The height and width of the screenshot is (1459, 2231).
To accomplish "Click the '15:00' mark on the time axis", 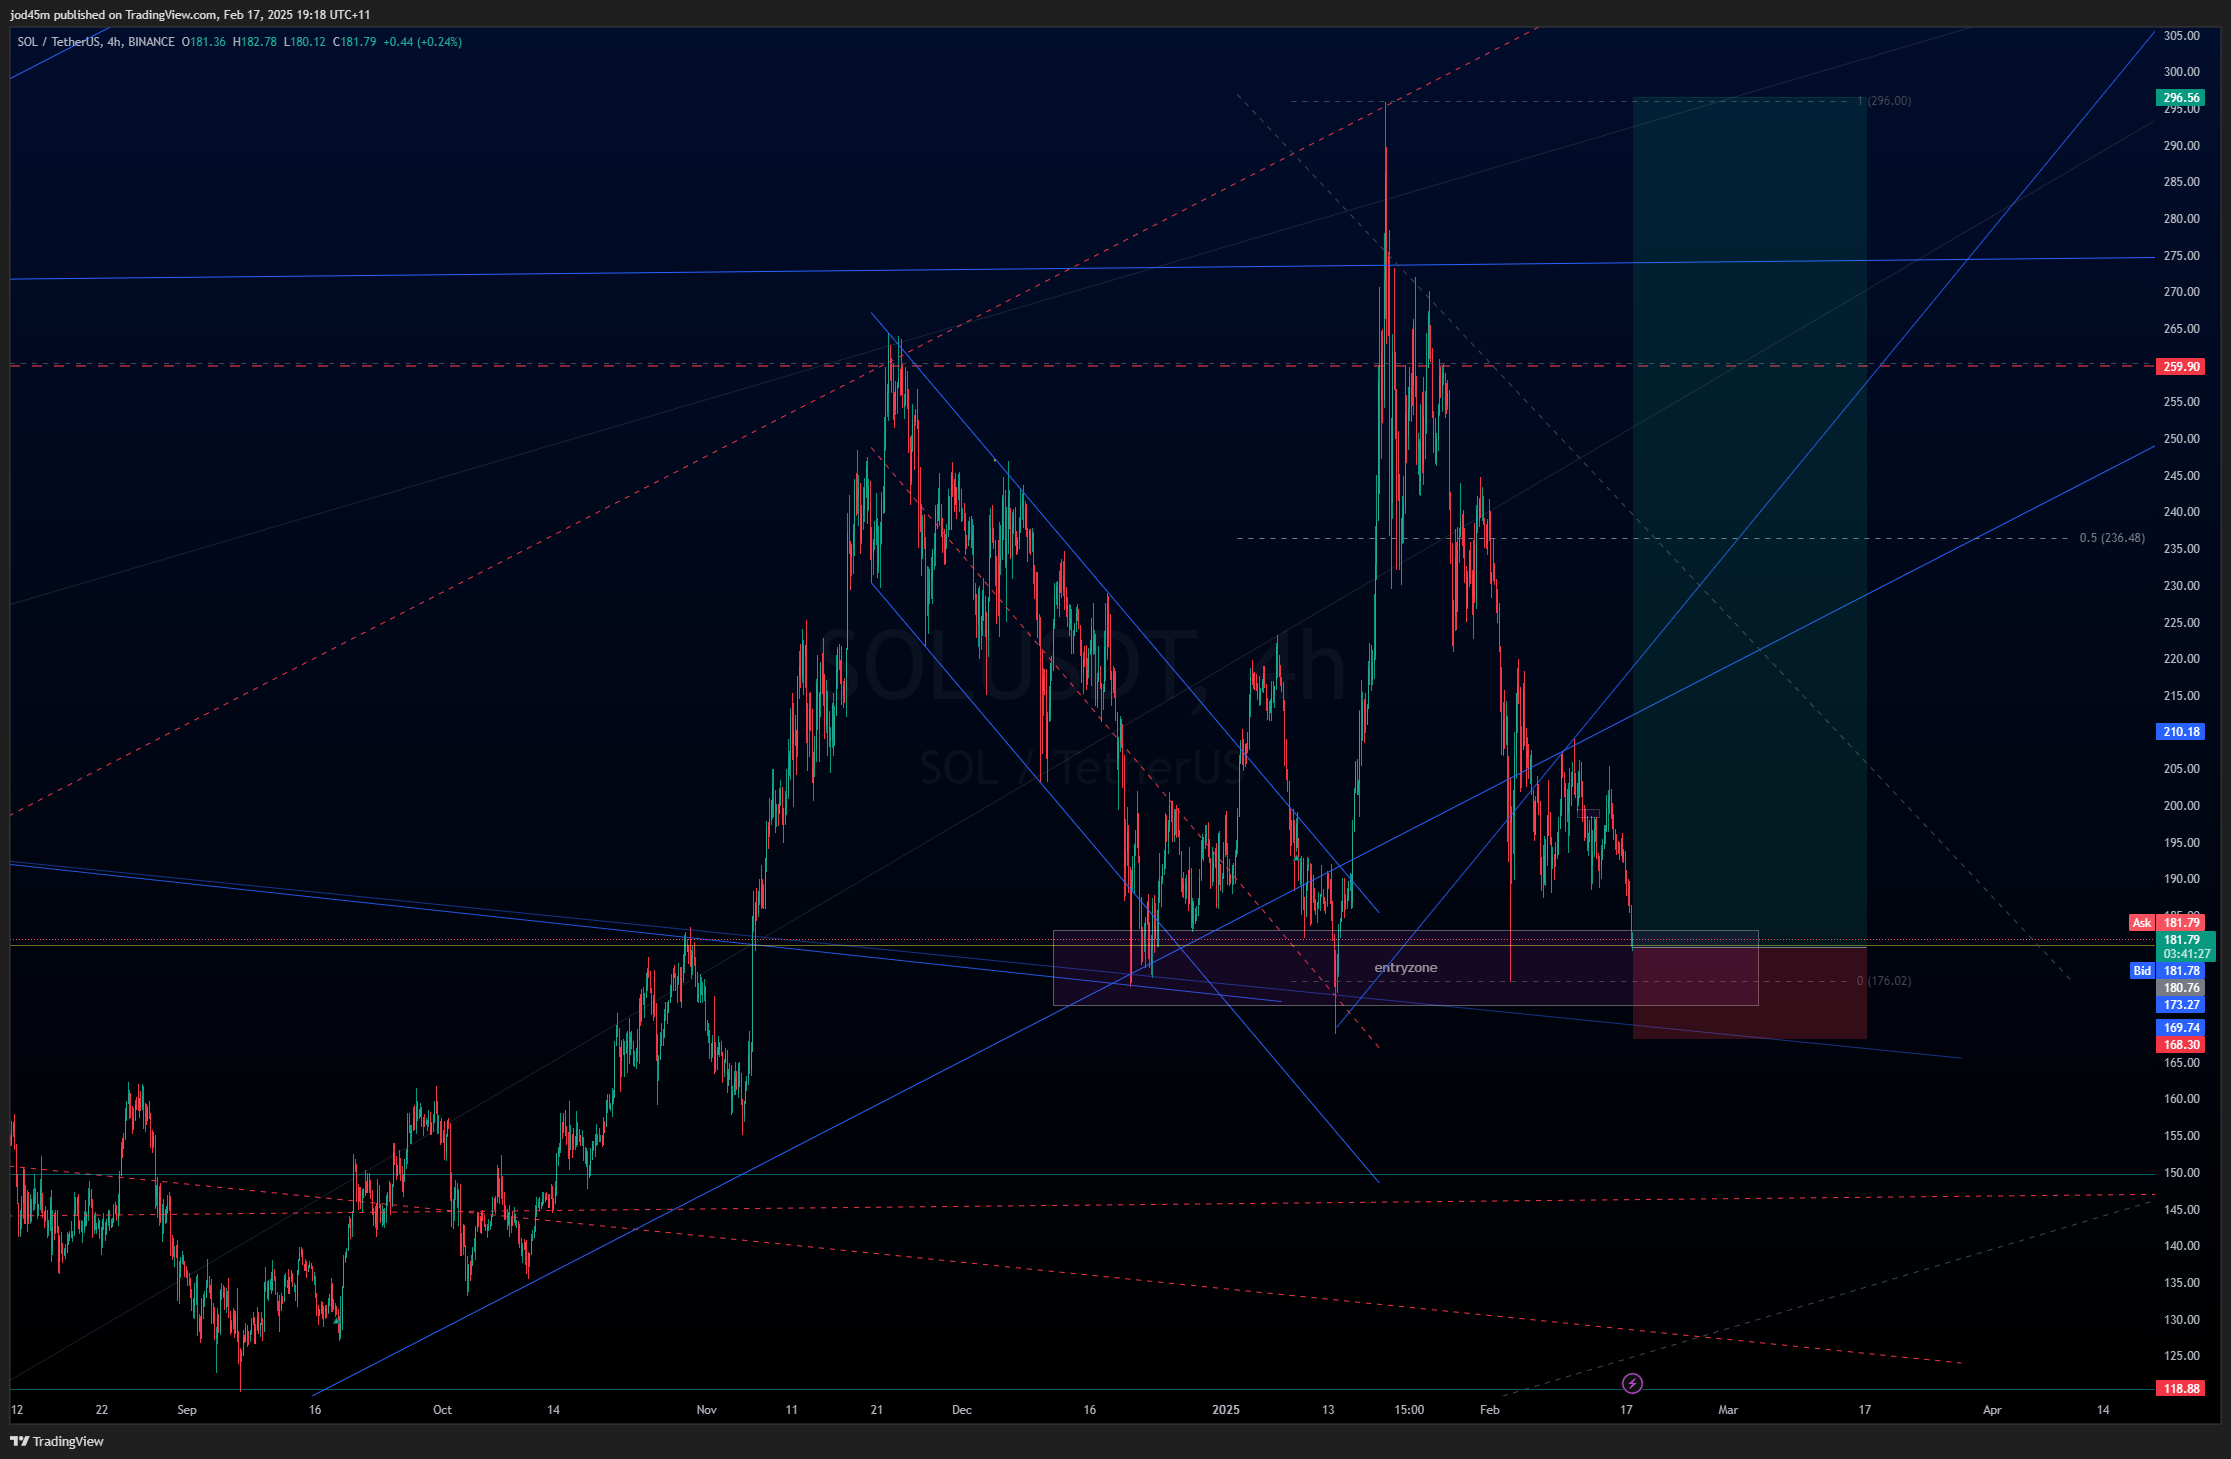I will pyautogui.click(x=1409, y=1410).
